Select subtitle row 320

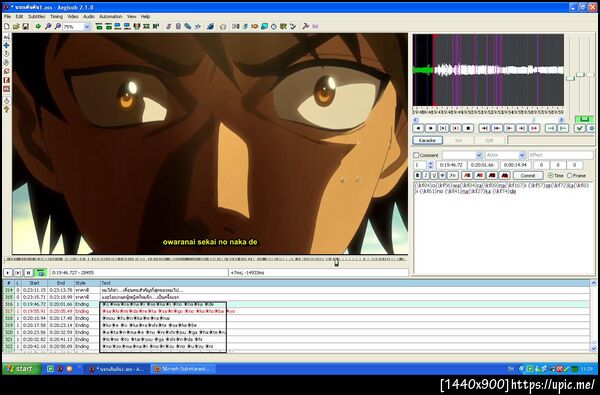pos(295,332)
